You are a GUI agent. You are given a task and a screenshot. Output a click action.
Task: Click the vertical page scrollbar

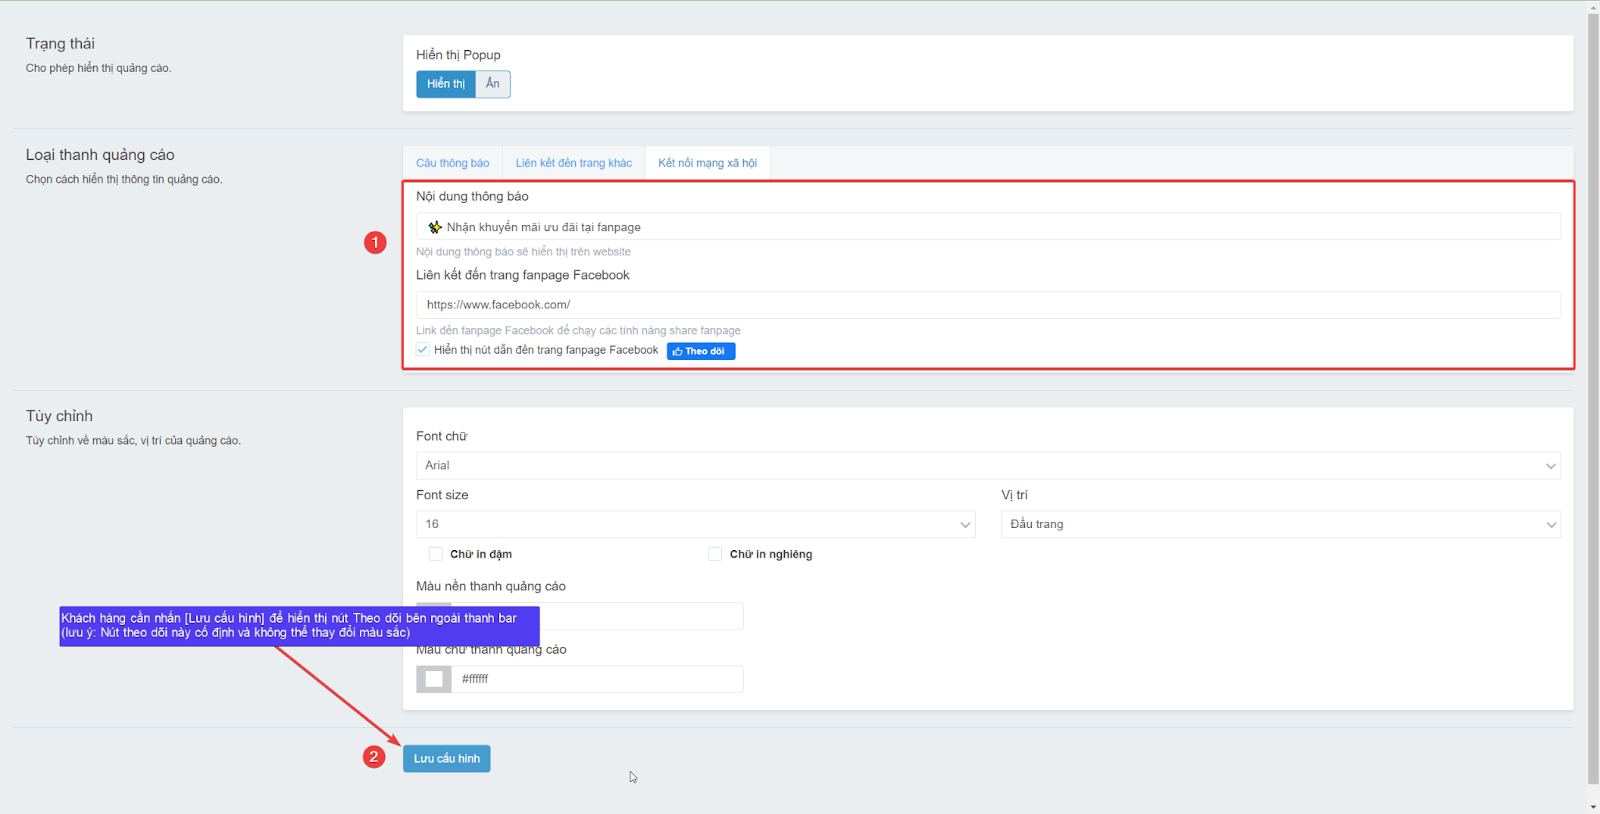1593,400
